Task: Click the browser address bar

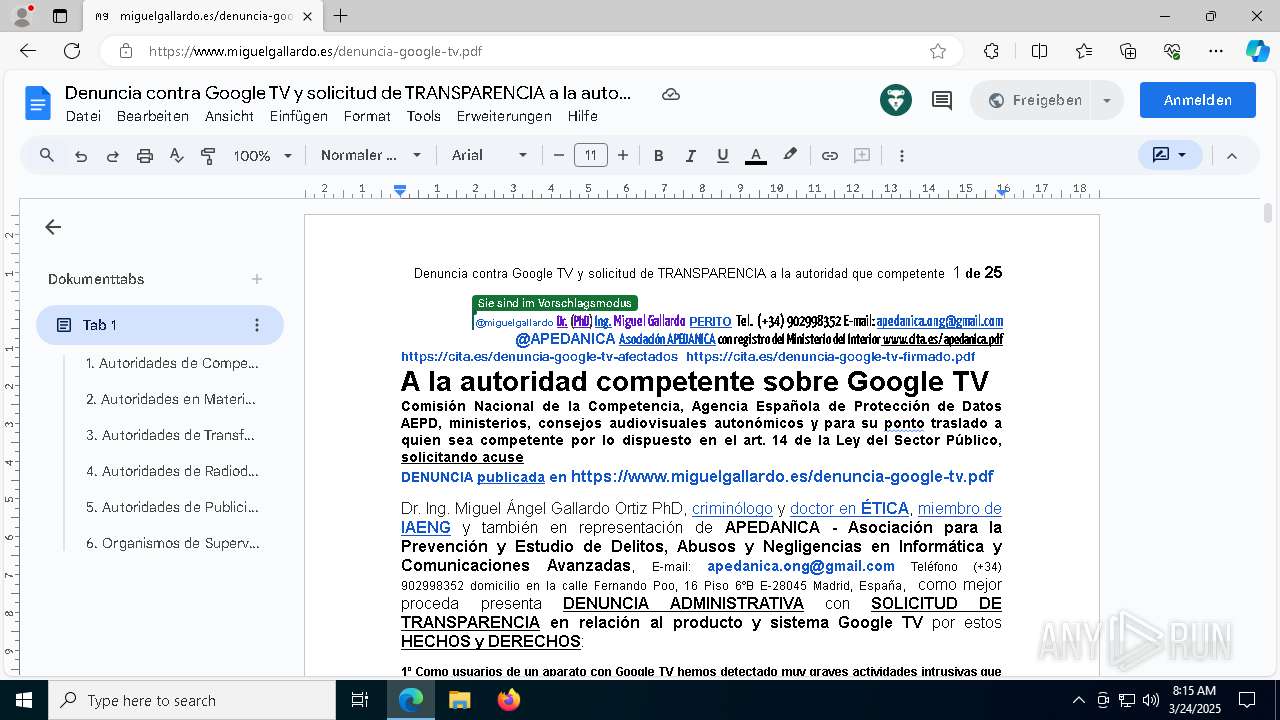Action: click(530, 51)
